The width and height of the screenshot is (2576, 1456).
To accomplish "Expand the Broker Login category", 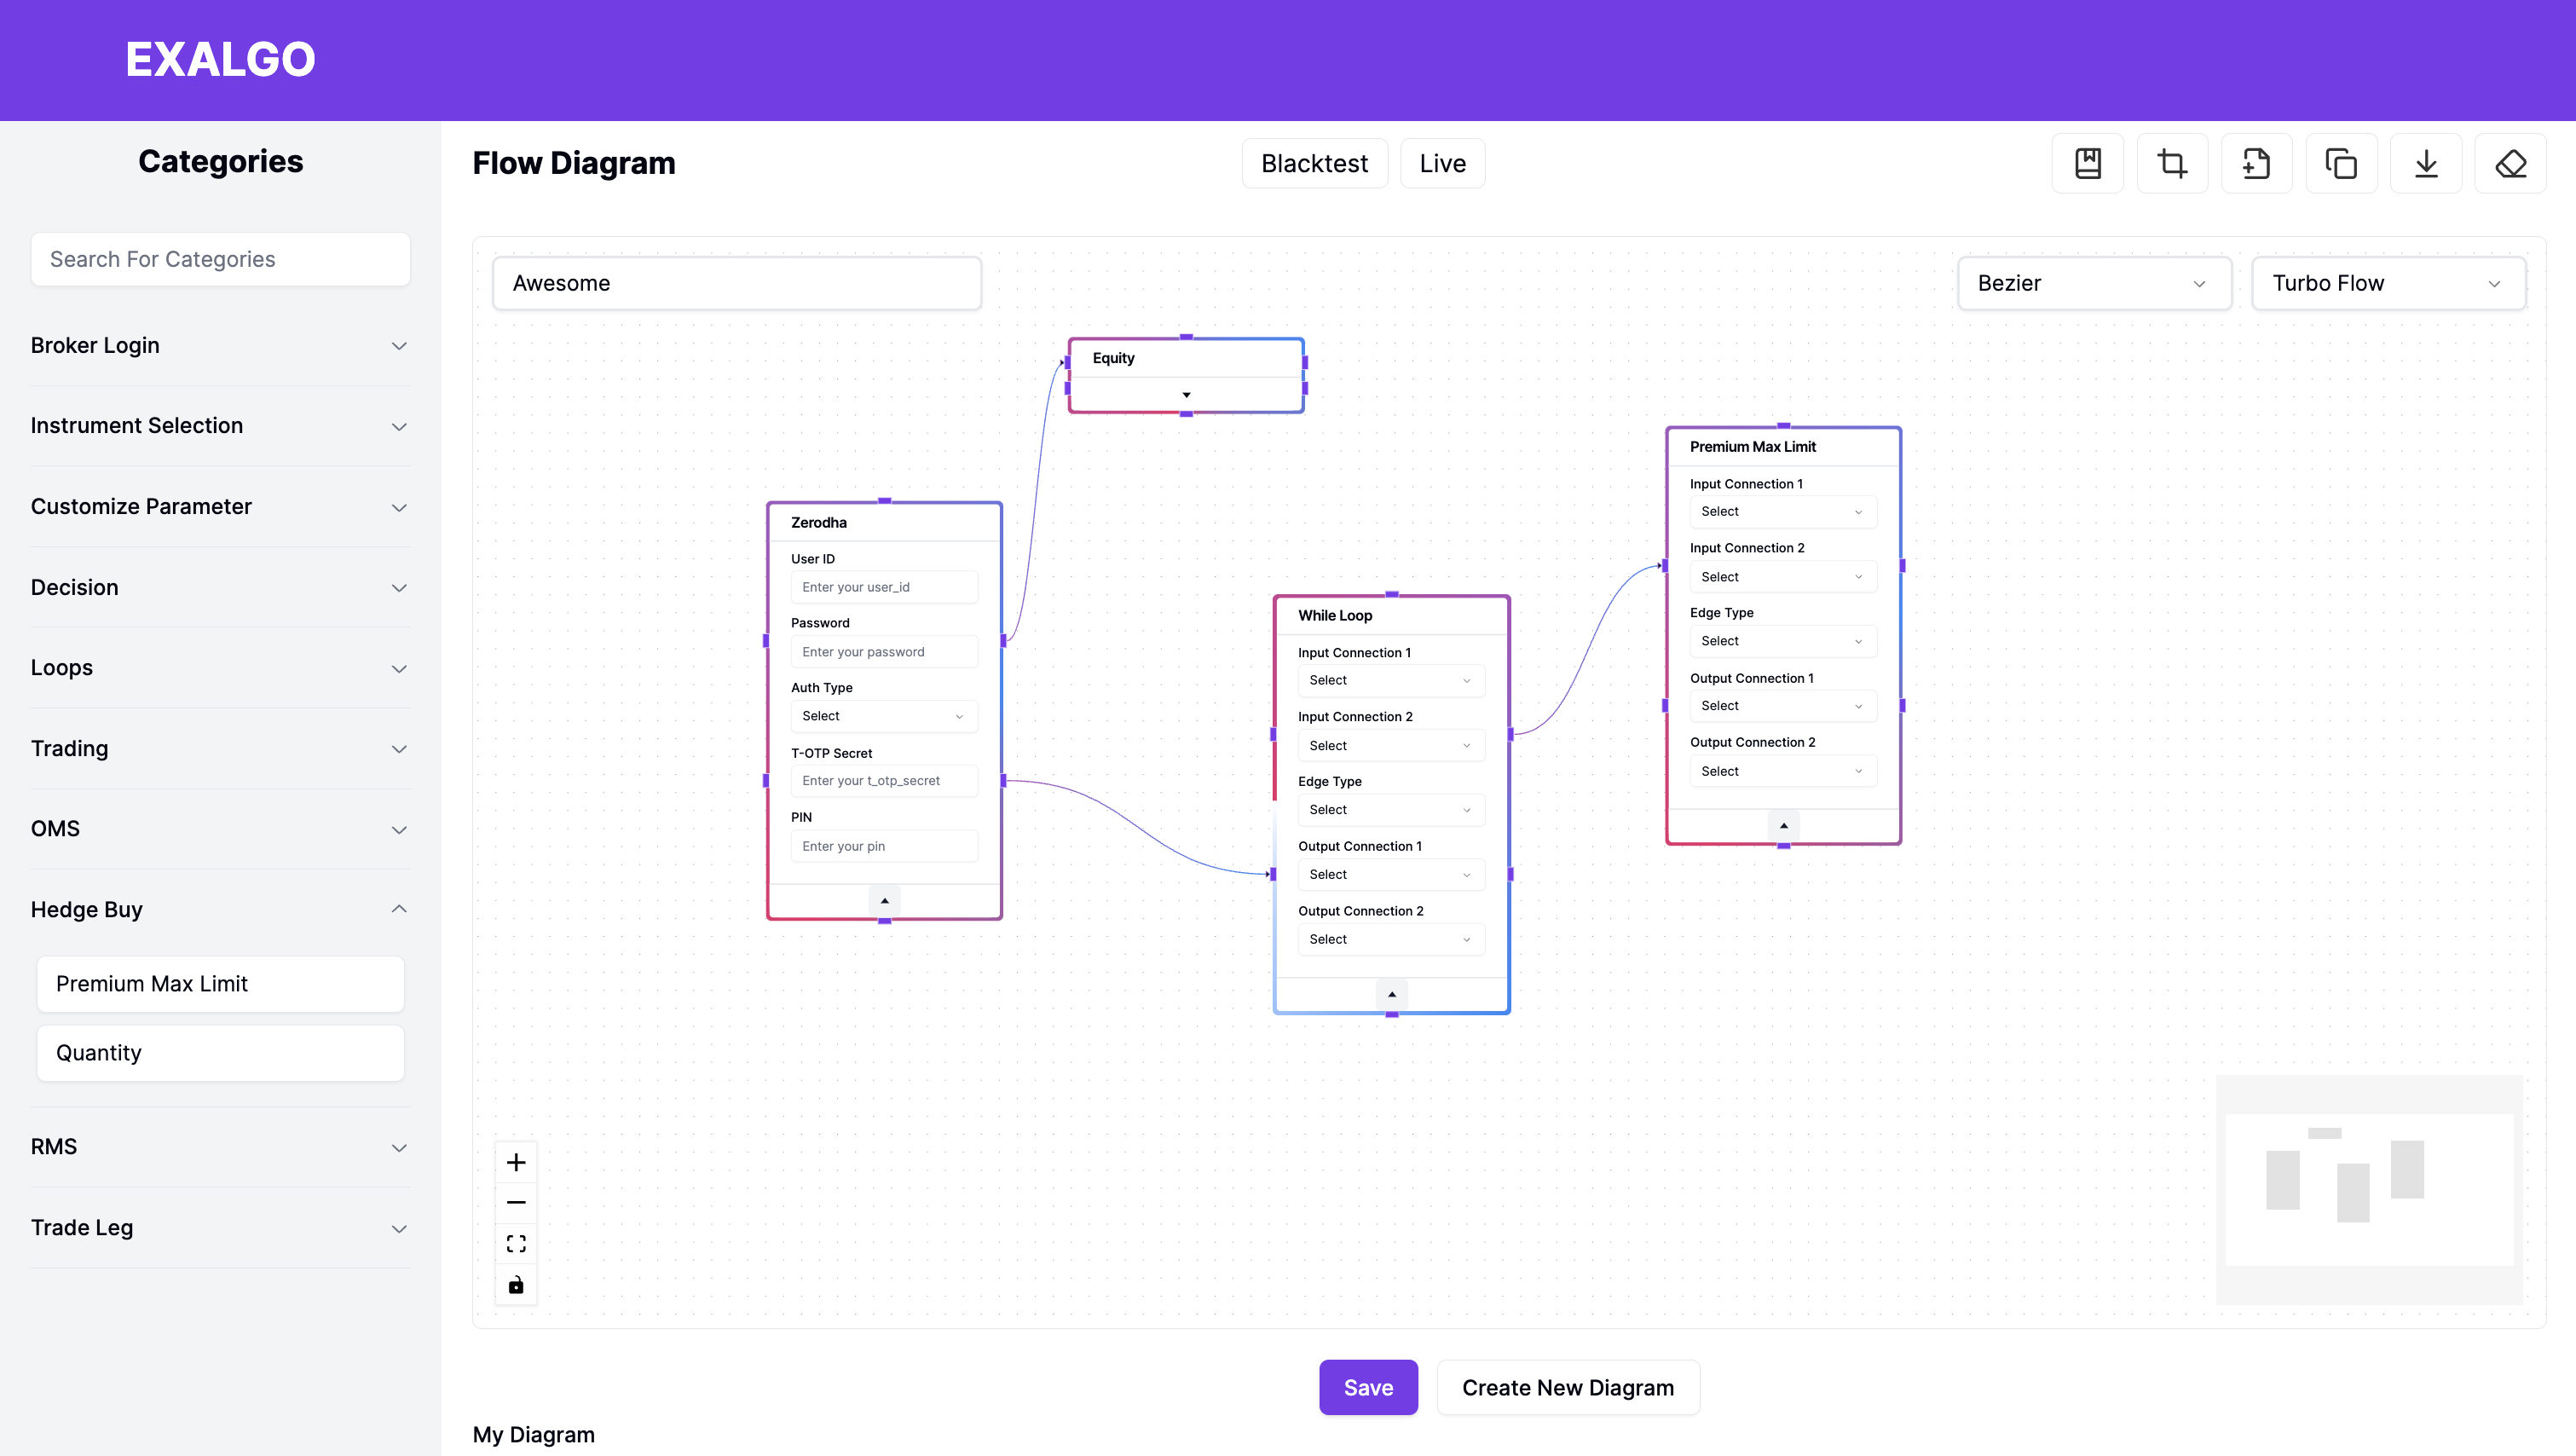I will pos(219,345).
